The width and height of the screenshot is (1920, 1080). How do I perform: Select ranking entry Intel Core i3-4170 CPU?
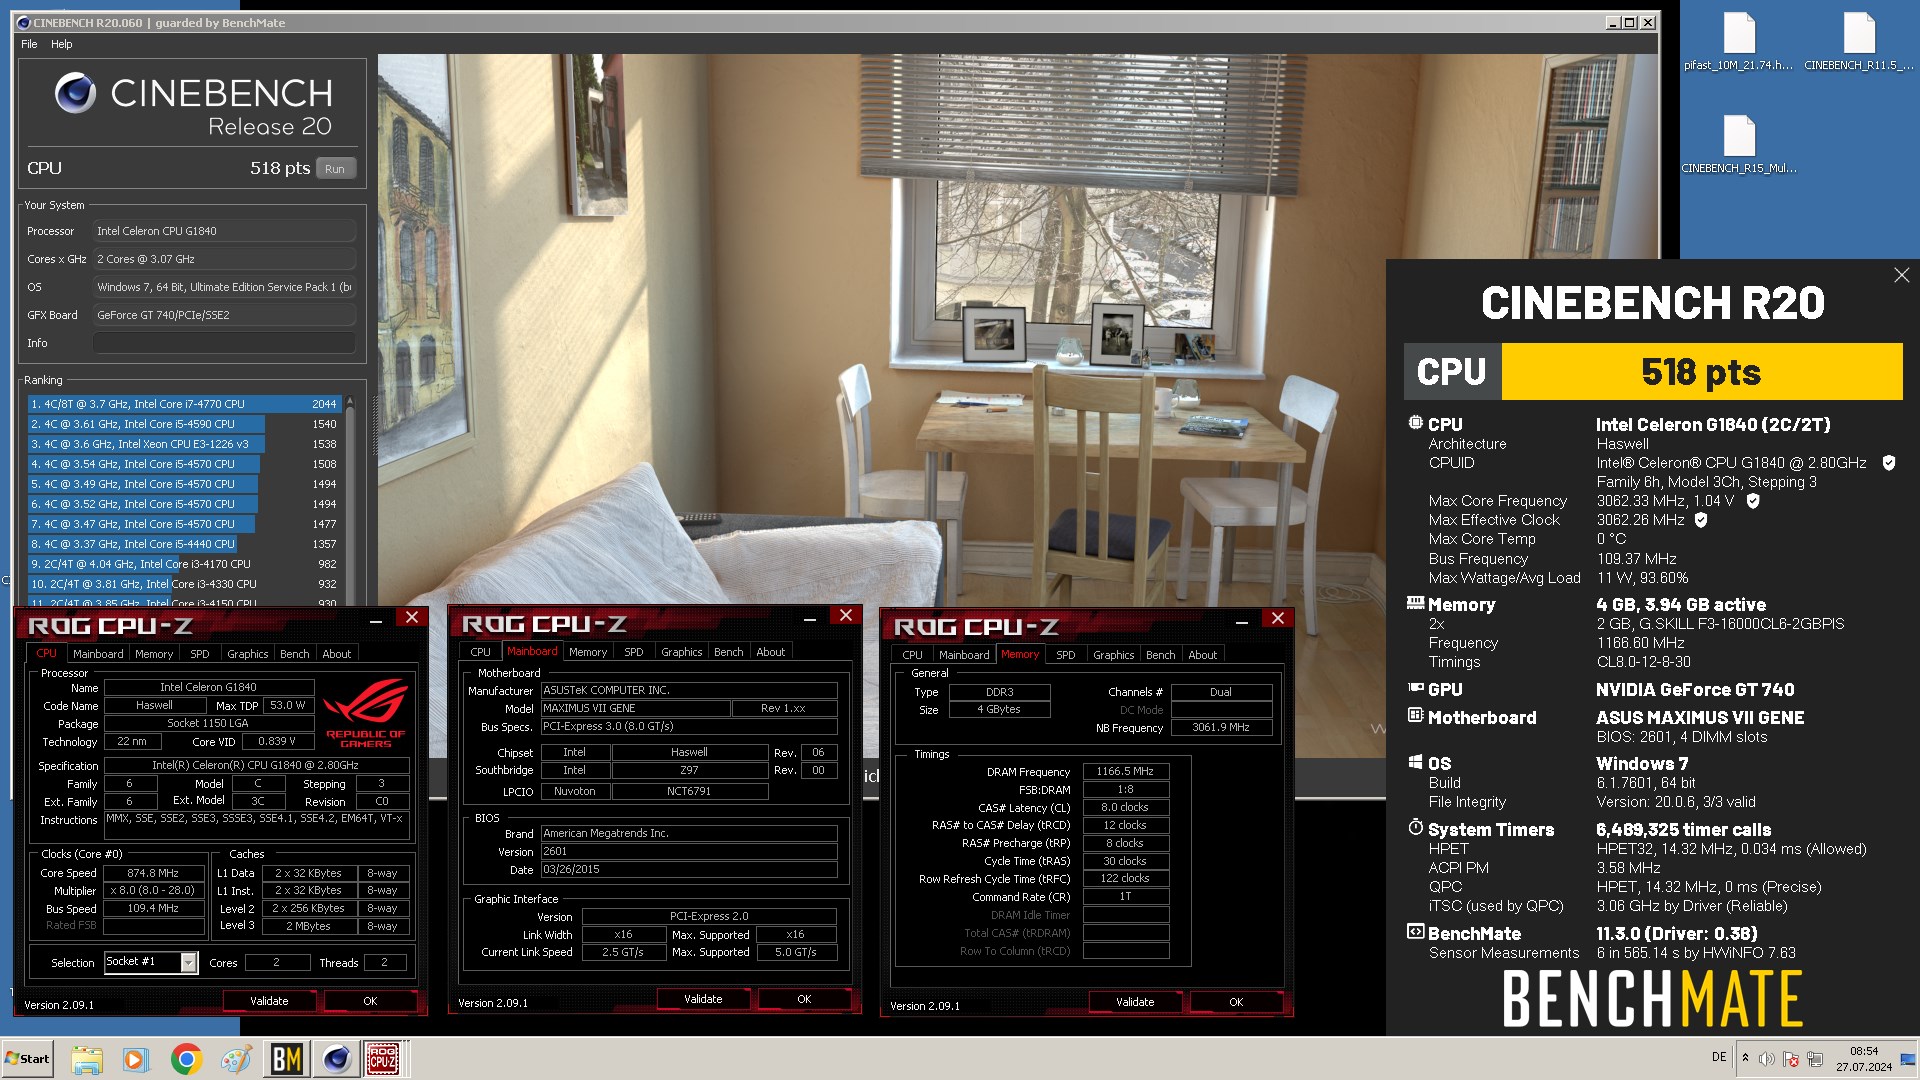184,564
